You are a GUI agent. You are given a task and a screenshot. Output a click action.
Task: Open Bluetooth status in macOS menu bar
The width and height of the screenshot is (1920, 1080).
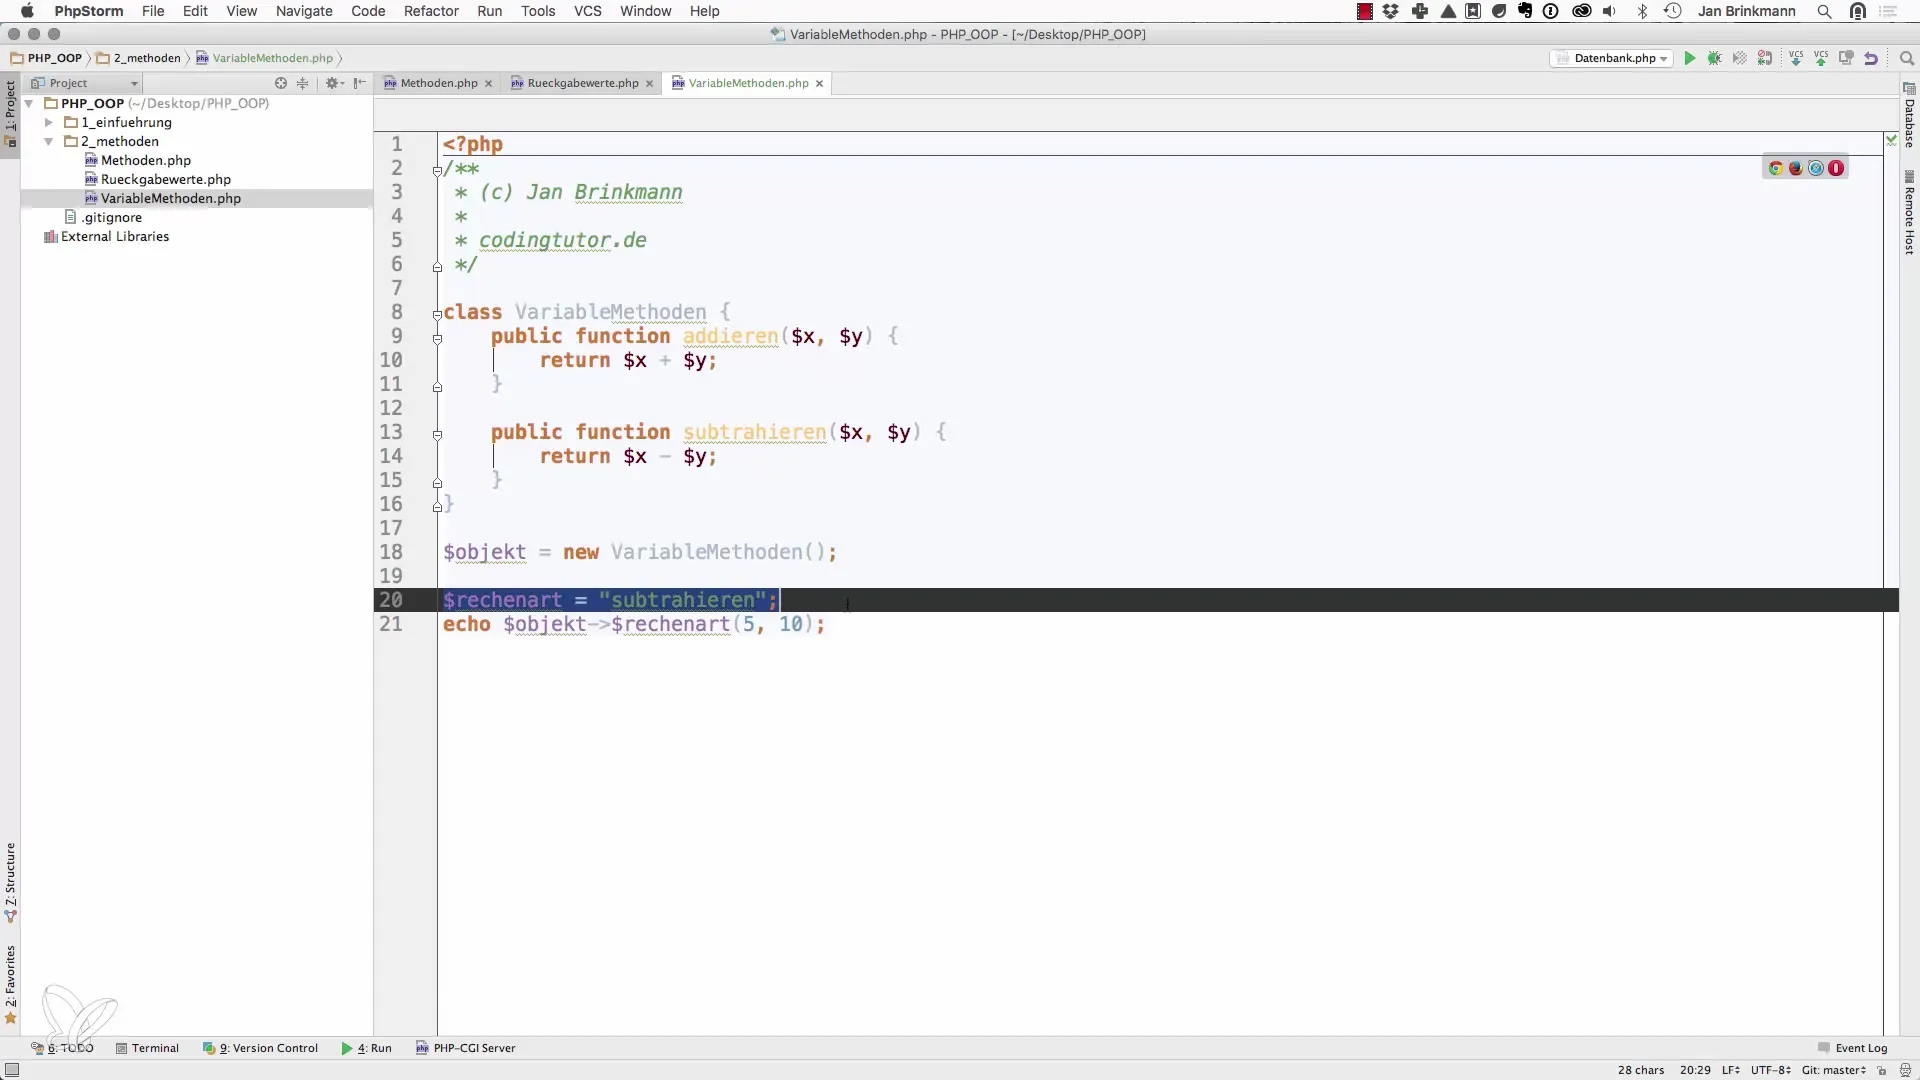click(x=1642, y=11)
